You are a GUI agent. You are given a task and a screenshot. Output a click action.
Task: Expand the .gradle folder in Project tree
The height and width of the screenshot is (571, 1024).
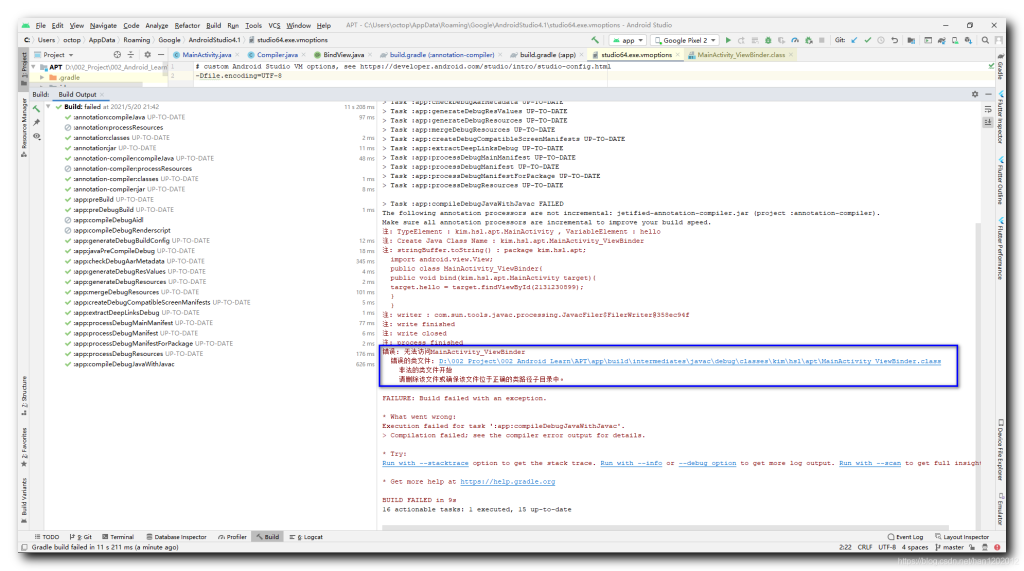pos(41,76)
